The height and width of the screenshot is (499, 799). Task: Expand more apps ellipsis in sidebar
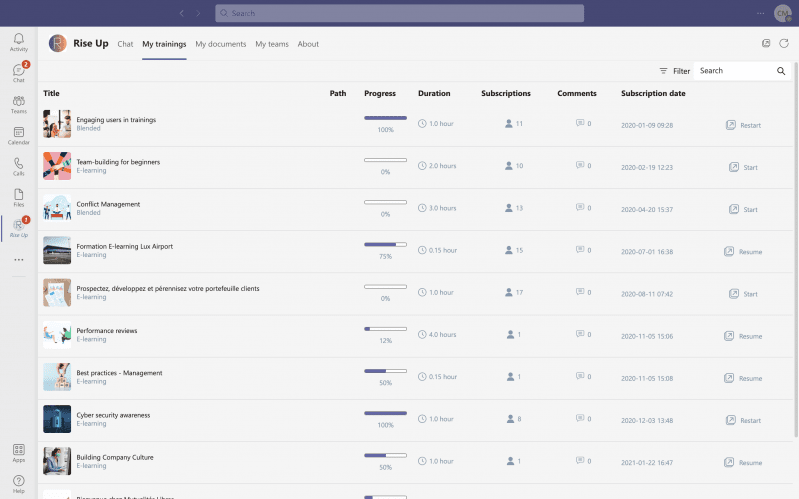pyautogui.click(x=18, y=259)
